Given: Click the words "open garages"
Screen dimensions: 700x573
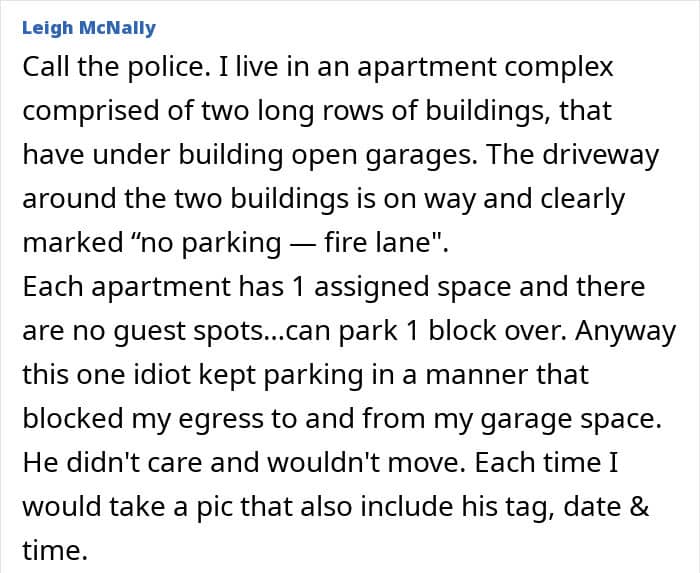Looking at the screenshot, I should pyautogui.click(x=384, y=156).
